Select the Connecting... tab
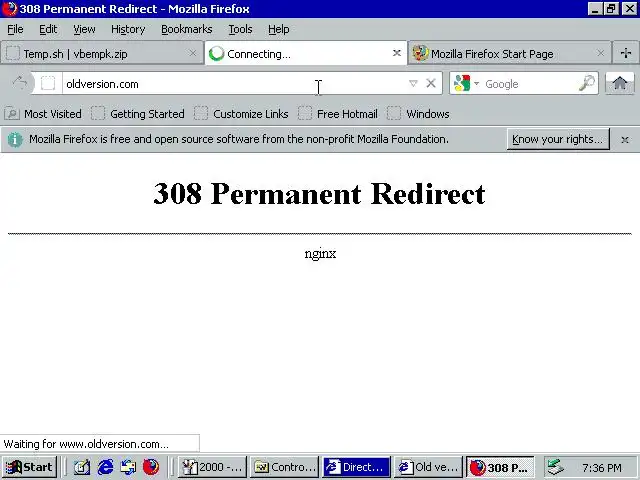The height and width of the screenshot is (480, 640). (305, 53)
